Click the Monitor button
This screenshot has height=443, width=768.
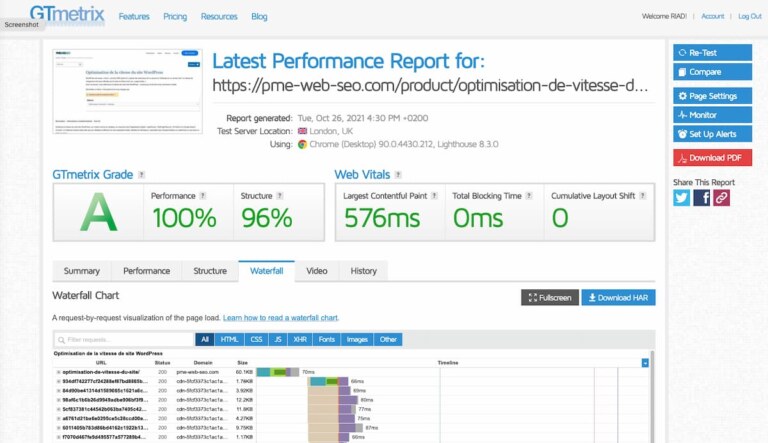712,115
